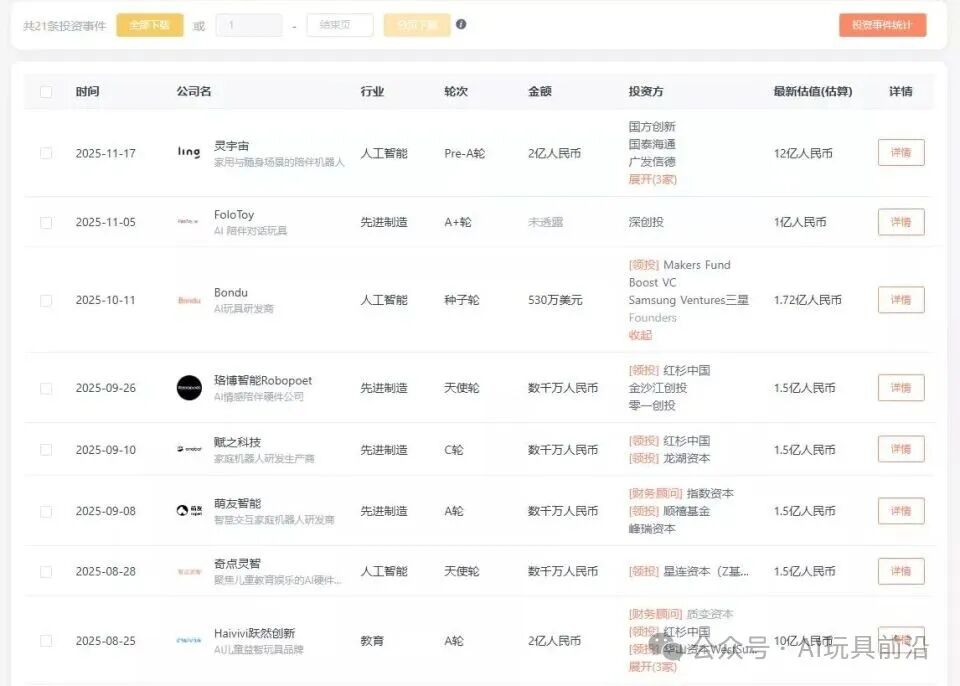The height and width of the screenshot is (686, 960).
Task: Click the FoloToy company logo
Action: click(188, 221)
